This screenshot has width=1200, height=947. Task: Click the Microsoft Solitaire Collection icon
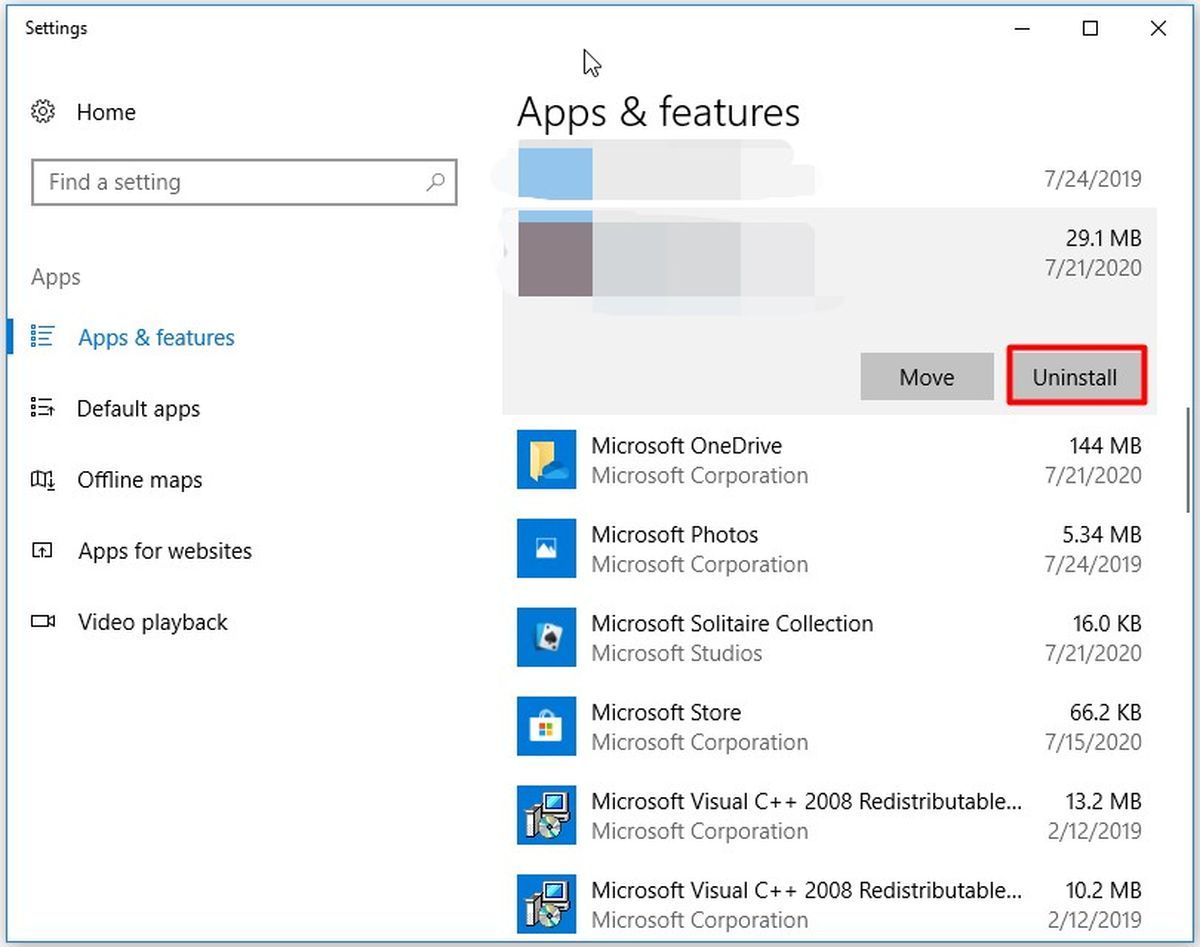pyautogui.click(x=546, y=637)
